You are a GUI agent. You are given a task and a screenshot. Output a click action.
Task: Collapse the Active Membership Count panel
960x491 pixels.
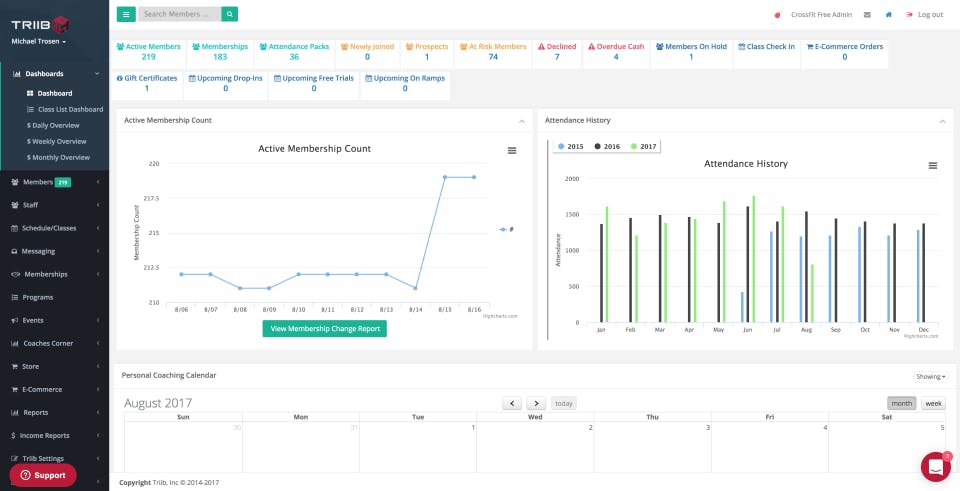521,121
